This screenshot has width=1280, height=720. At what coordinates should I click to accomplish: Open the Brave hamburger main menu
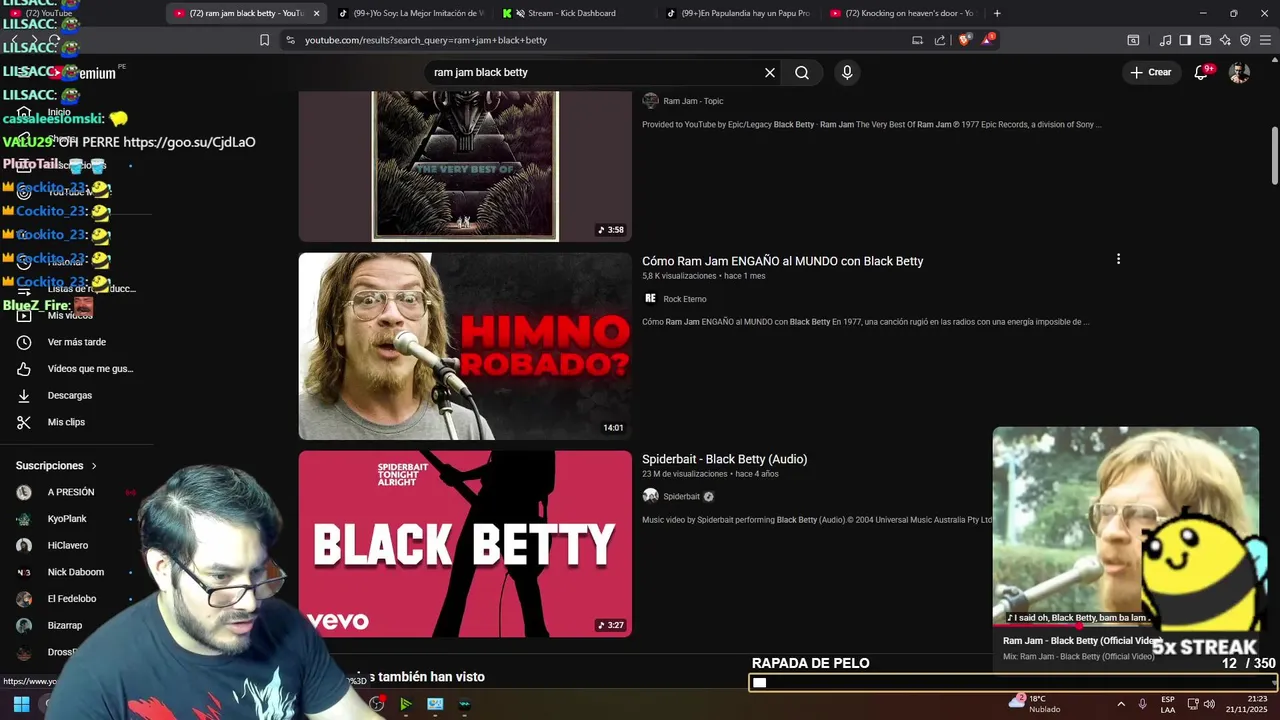[1266, 40]
